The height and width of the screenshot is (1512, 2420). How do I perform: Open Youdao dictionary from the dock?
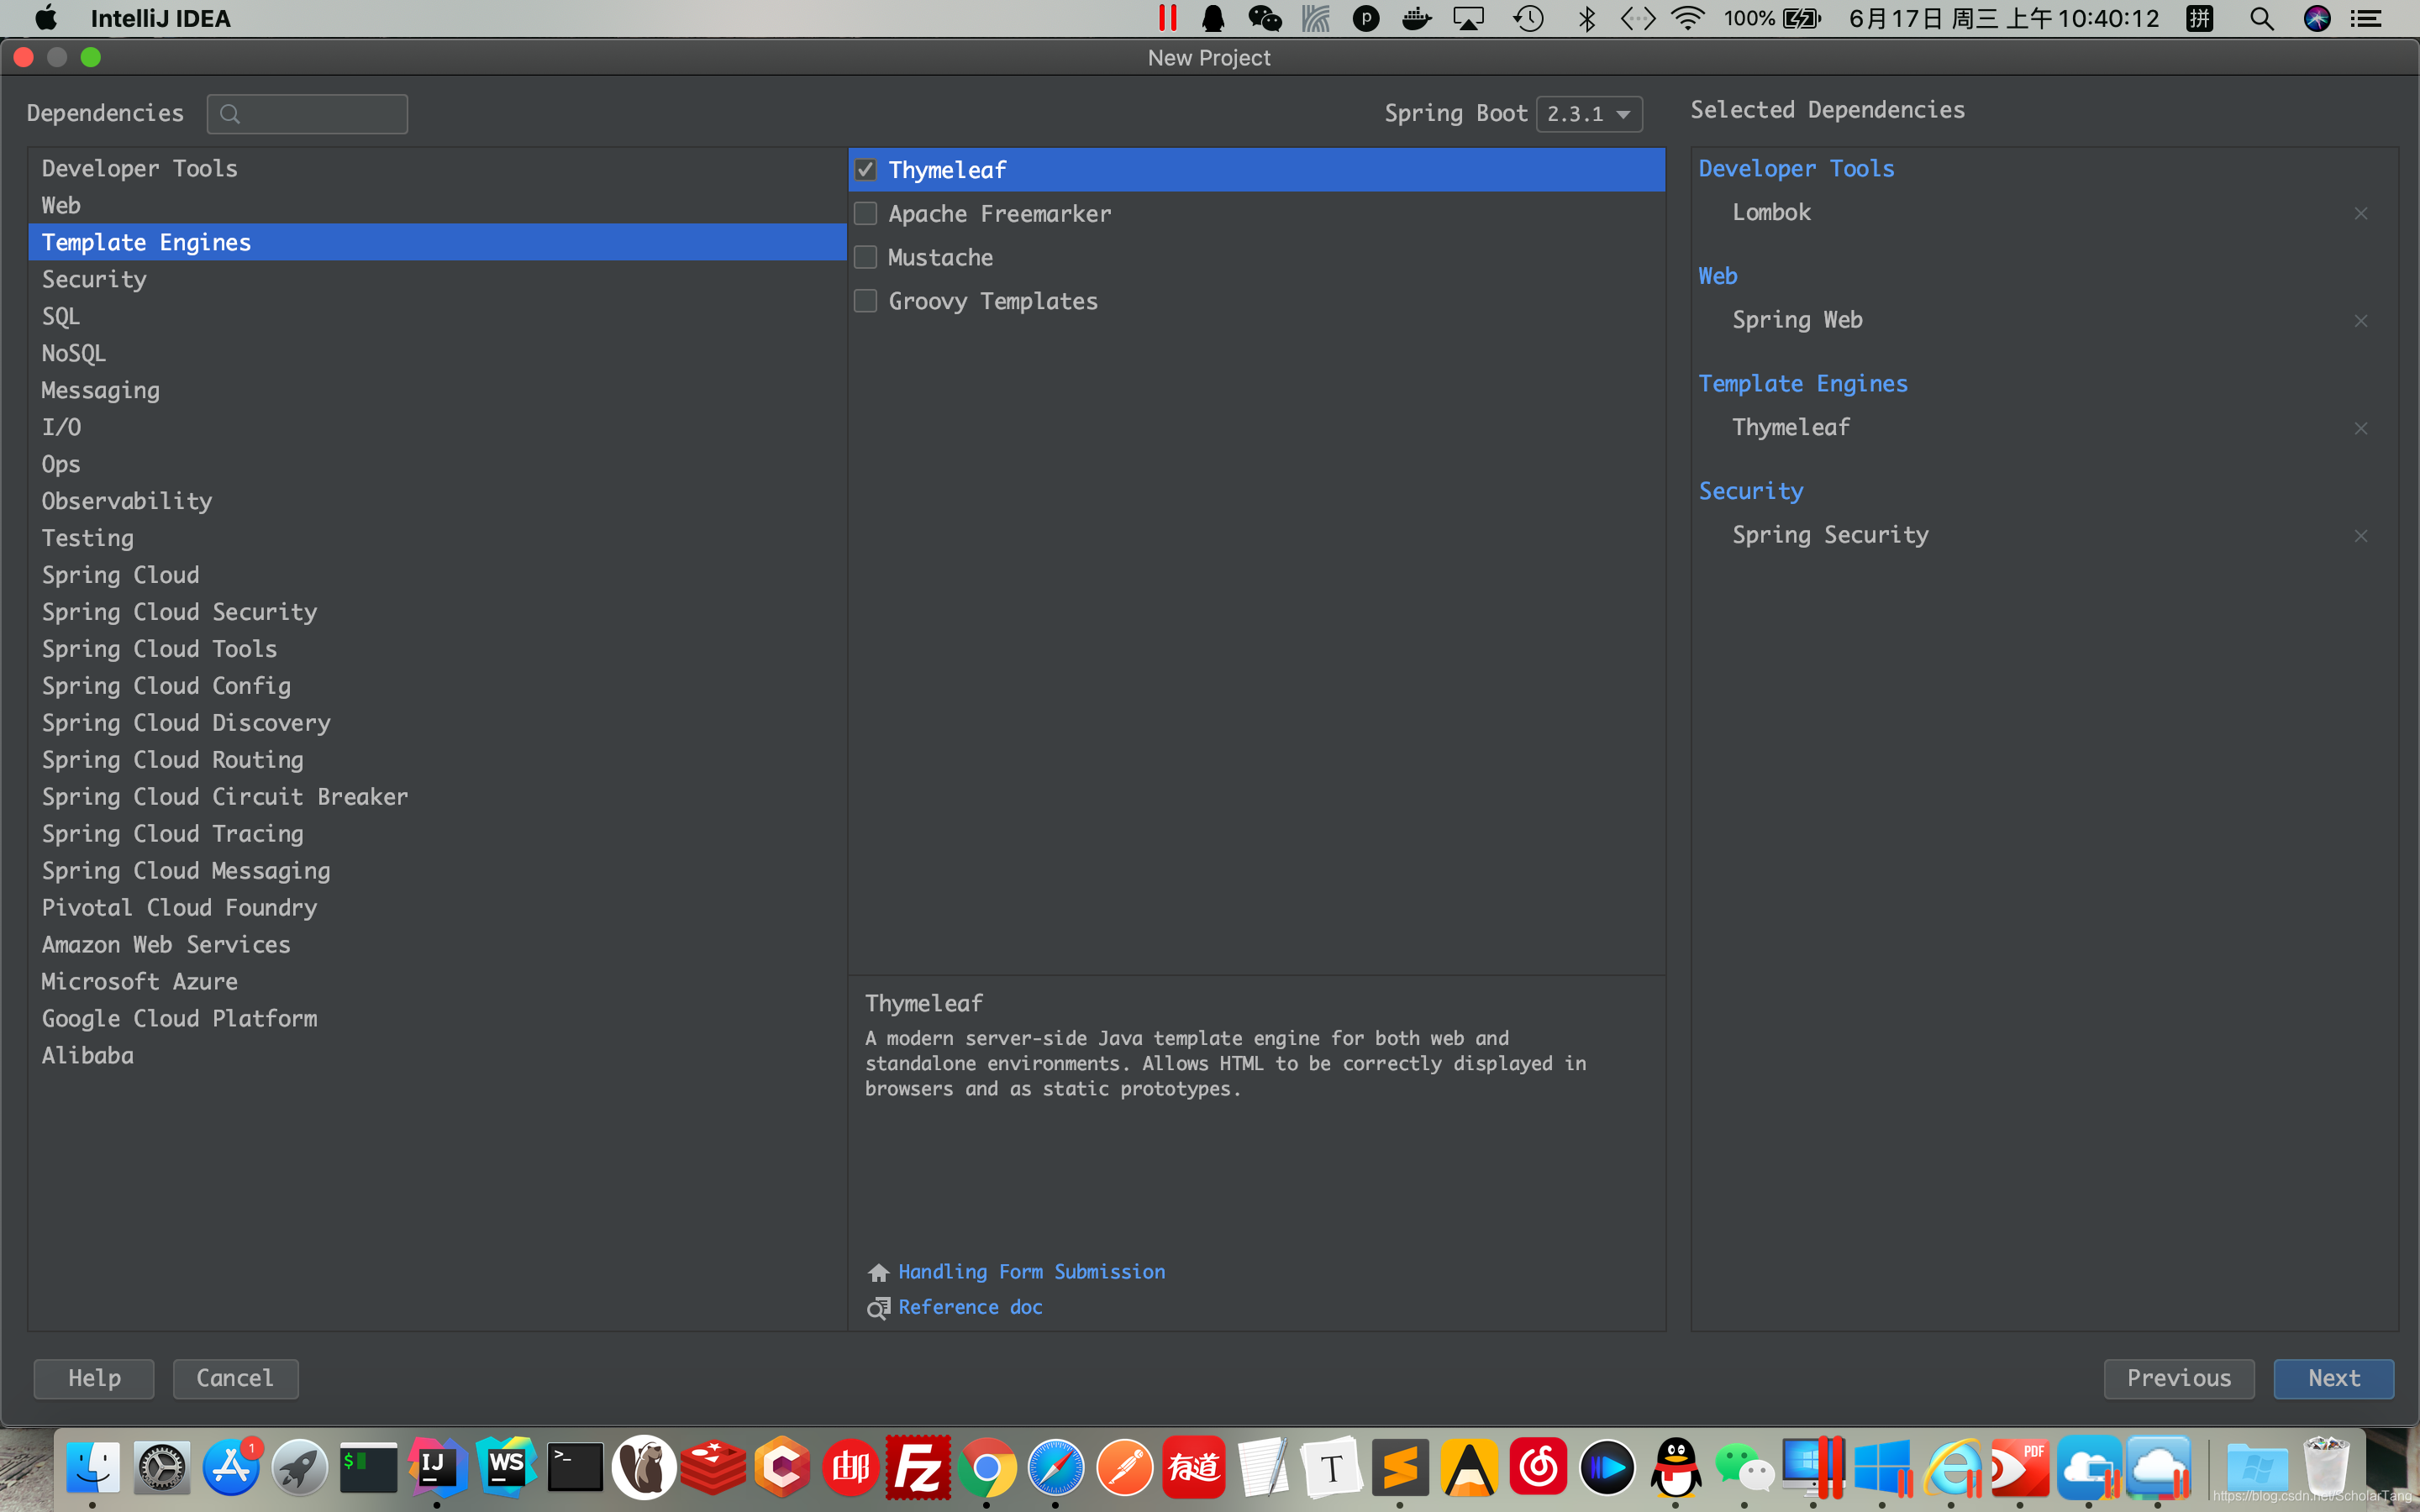tap(1194, 1467)
